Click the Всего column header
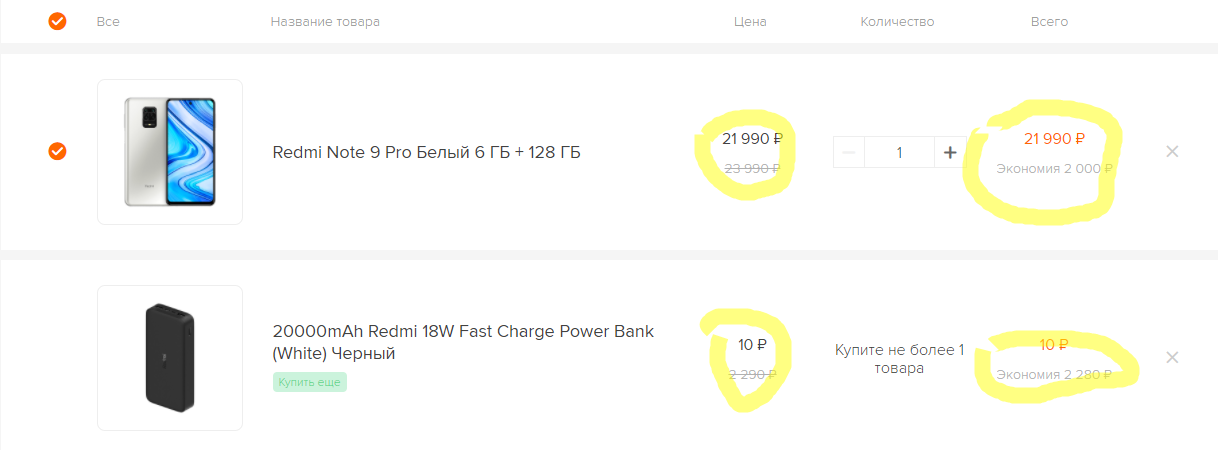The height and width of the screenshot is (450, 1218). [x=1049, y=21]
